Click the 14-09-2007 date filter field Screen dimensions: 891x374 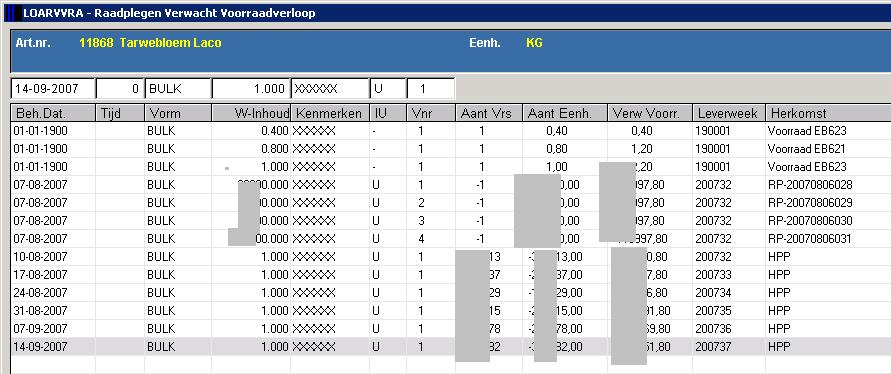pyautogui.click(x=53, y=89)
